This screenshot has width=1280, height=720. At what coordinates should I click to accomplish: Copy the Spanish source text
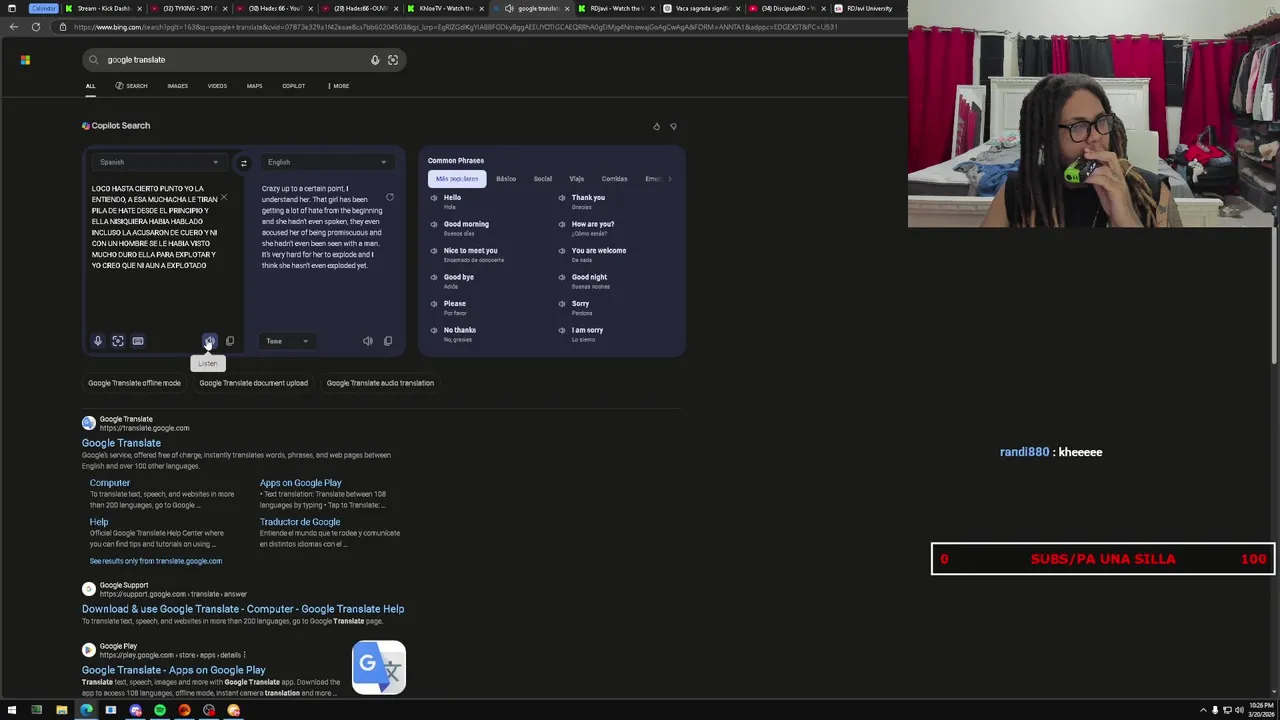[230, 341]
